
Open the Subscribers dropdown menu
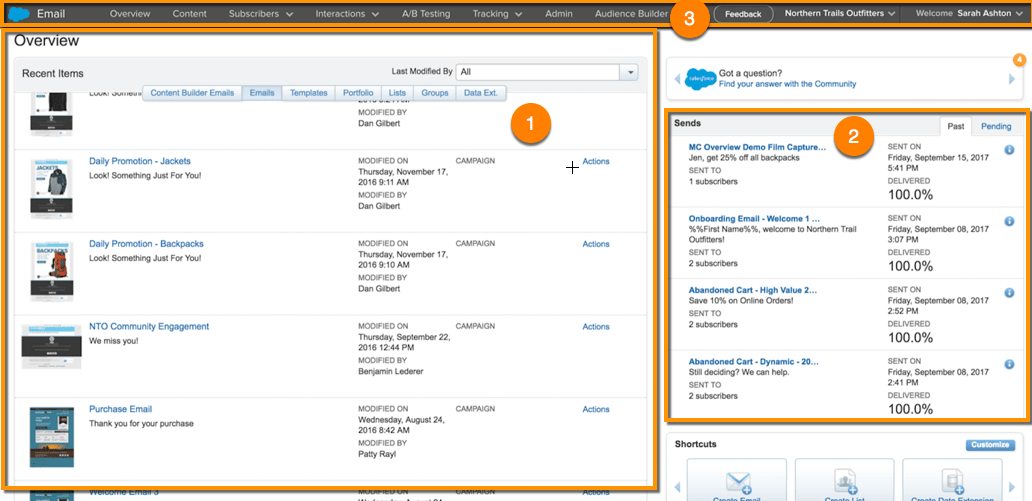click(261, 13)
